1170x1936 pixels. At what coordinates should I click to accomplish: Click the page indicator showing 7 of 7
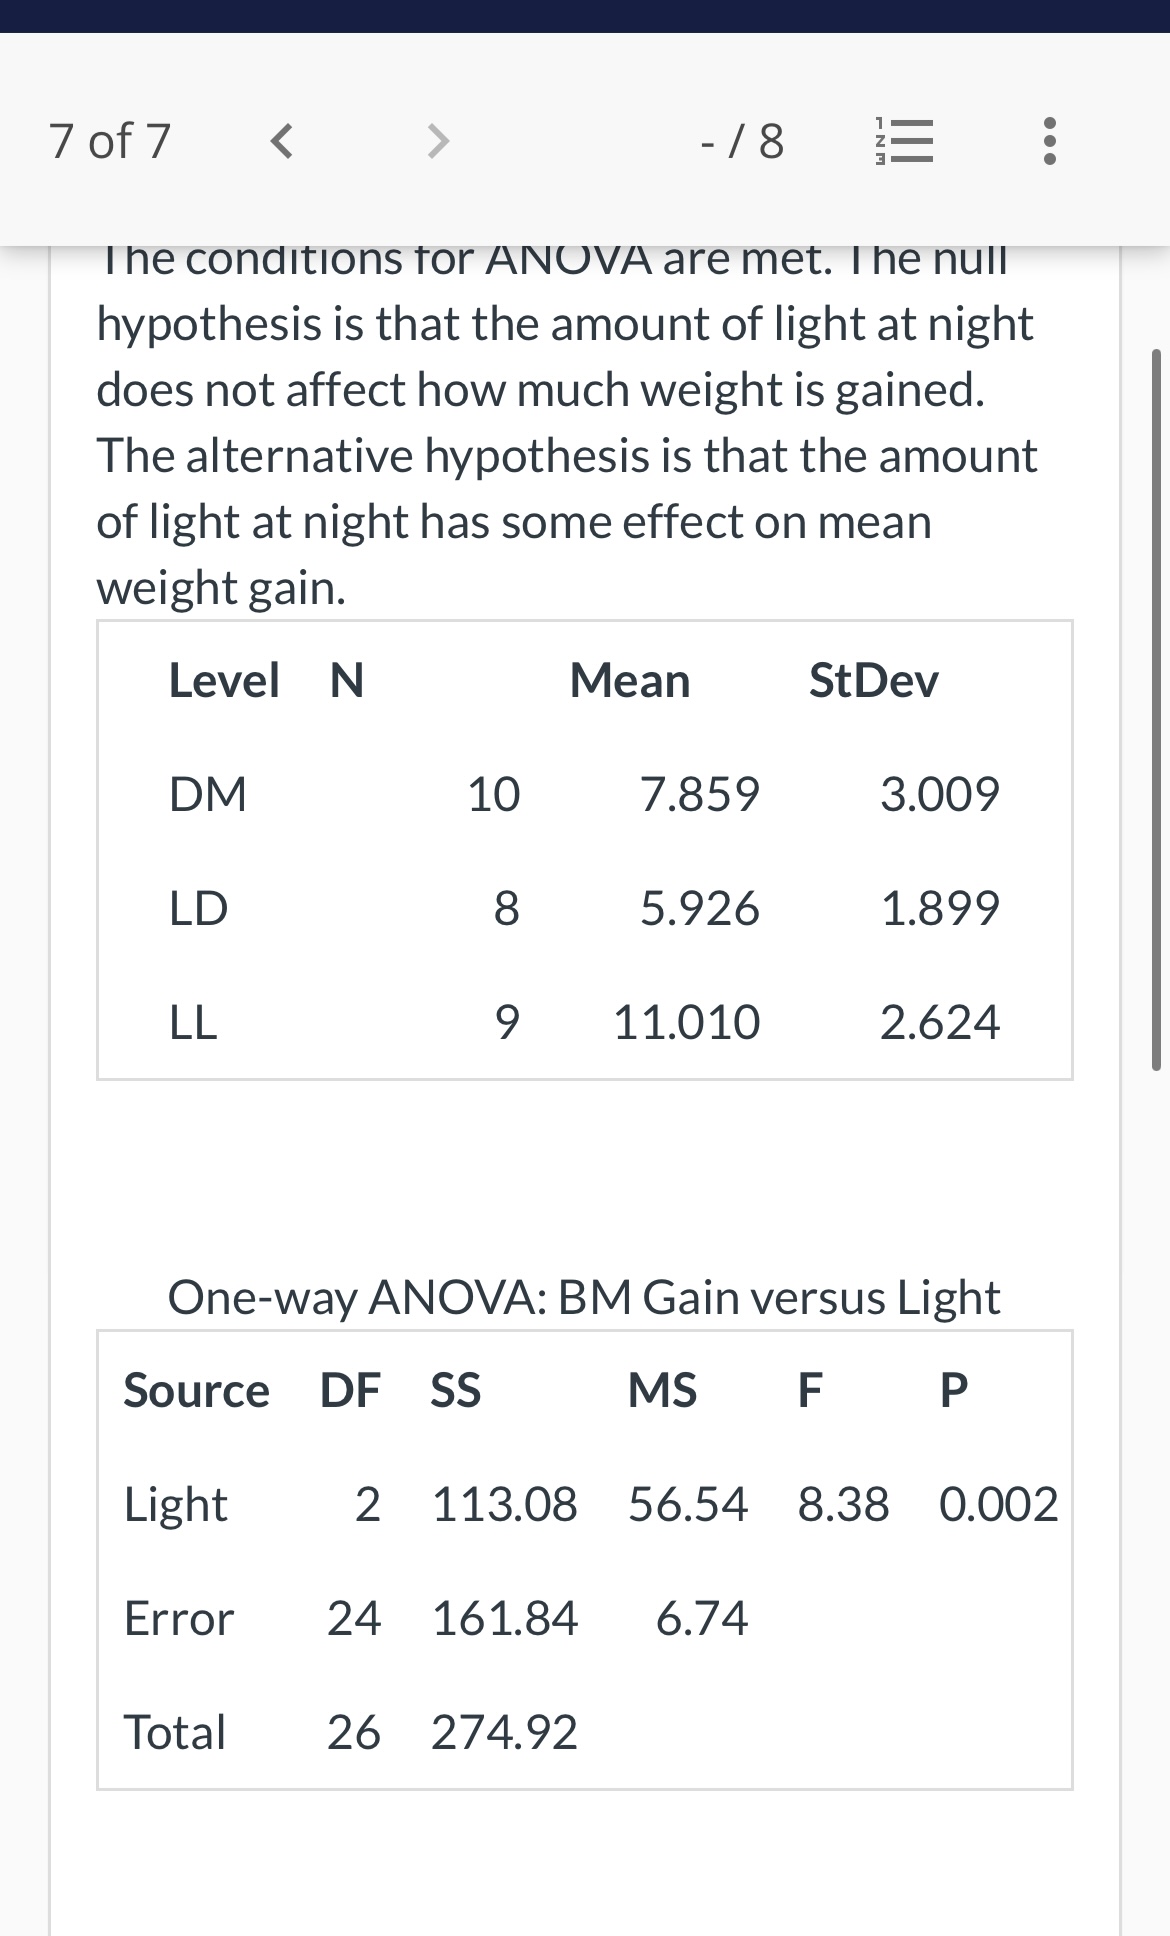tap(110, 142)
